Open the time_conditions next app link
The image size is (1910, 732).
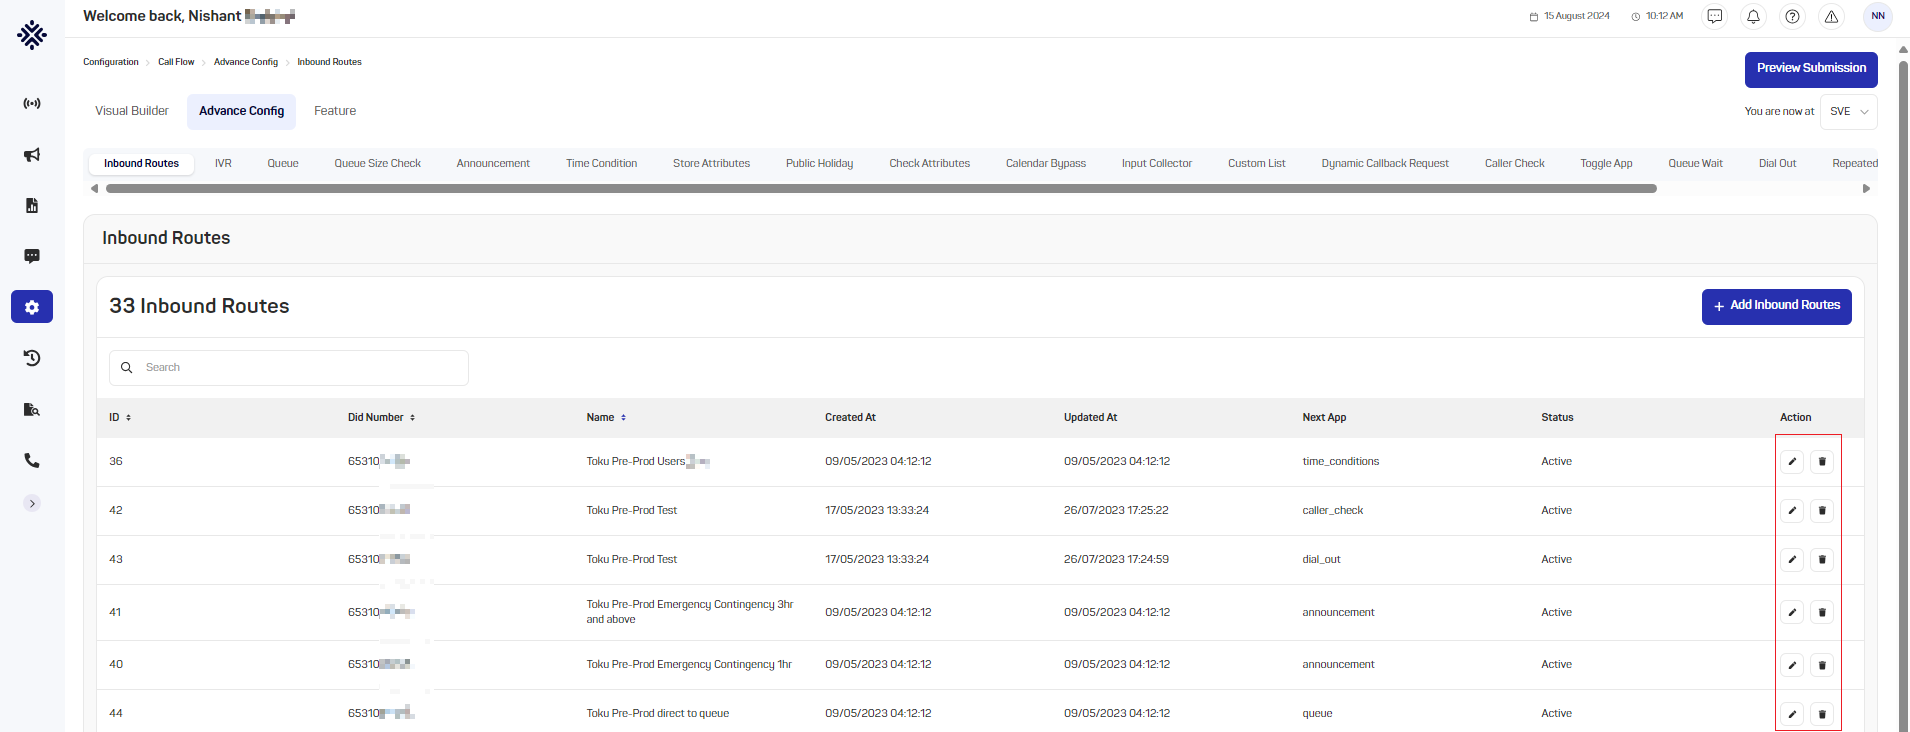1340,461
